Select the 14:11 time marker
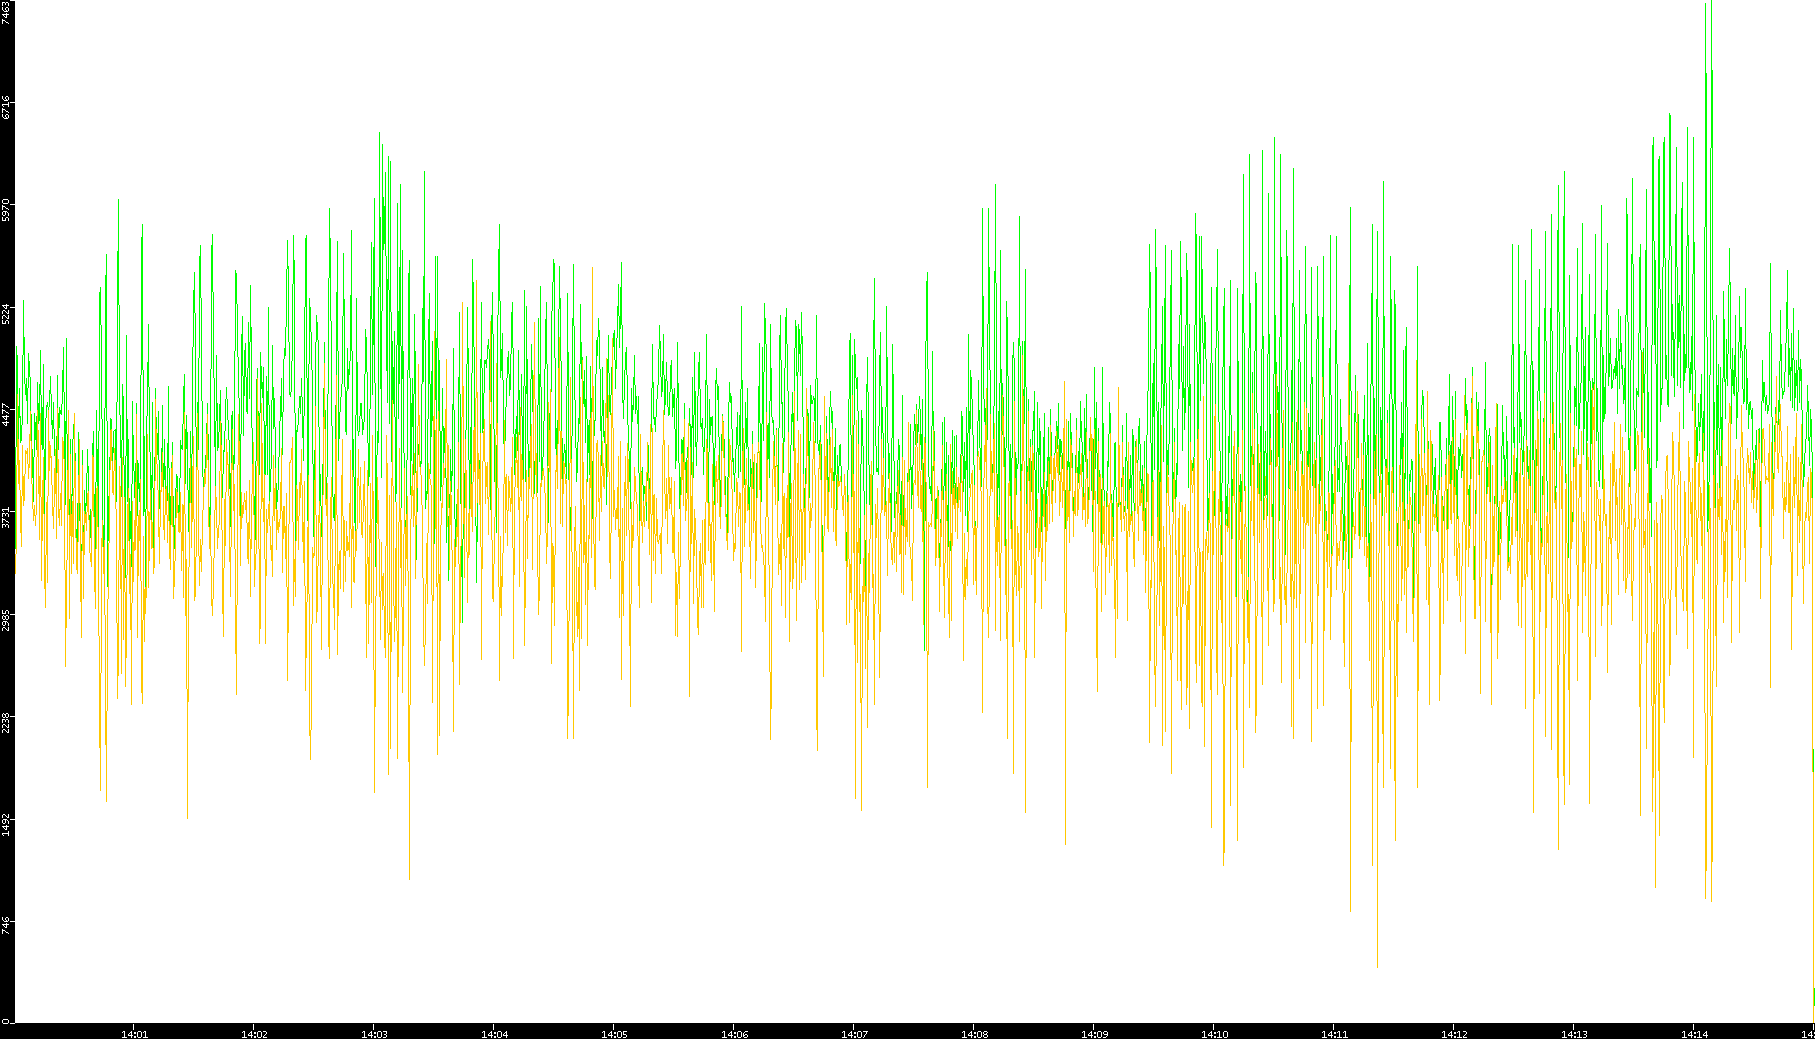The width and height of the screenshot is (1815, 1039). (x=1334, y=1034)
